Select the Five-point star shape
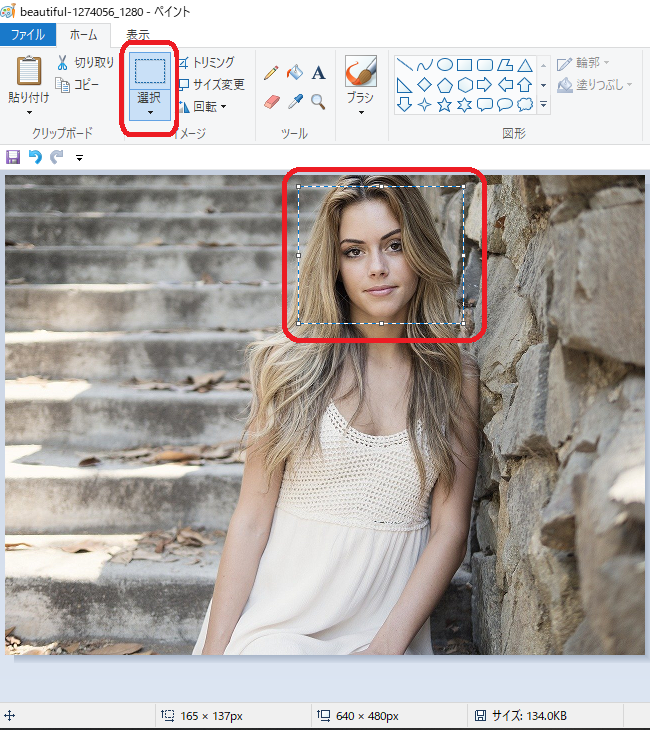This screenshot has height=730, width=650. click(x=445, y=105)
